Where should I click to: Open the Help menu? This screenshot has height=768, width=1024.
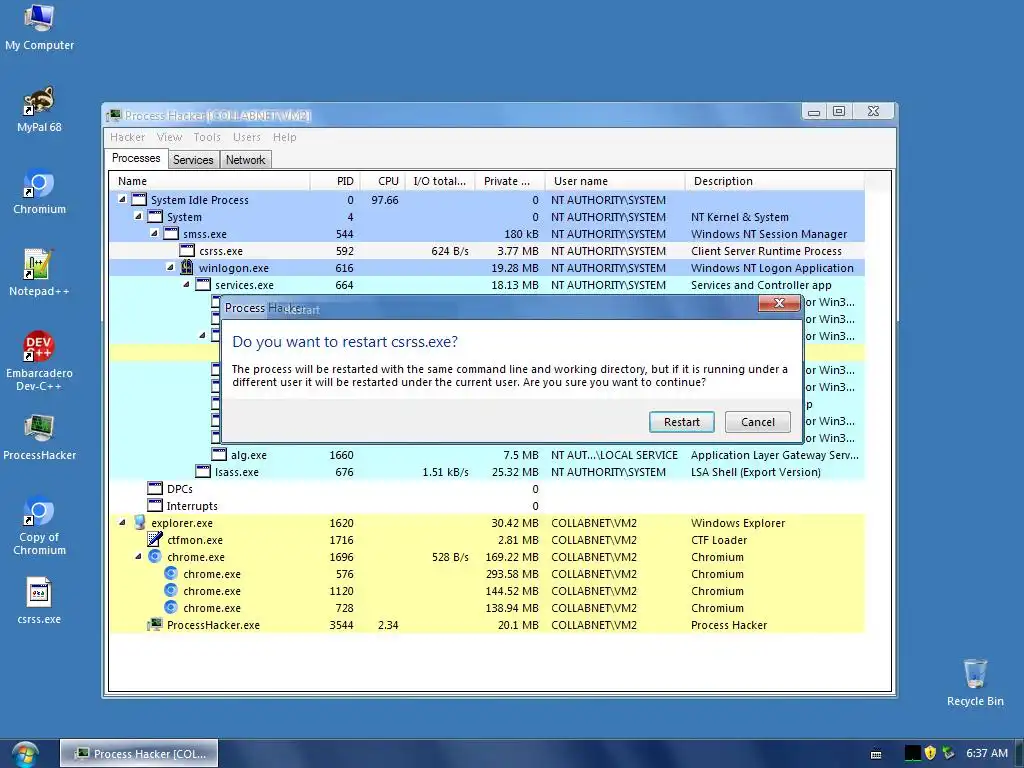pos(285,137)
